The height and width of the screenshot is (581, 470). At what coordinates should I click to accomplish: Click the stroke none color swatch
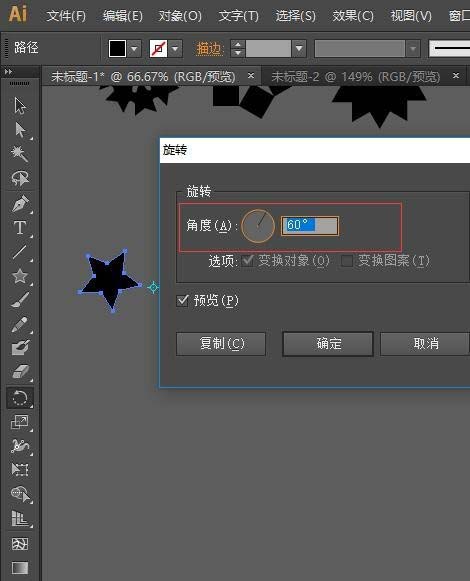[158, 49]
